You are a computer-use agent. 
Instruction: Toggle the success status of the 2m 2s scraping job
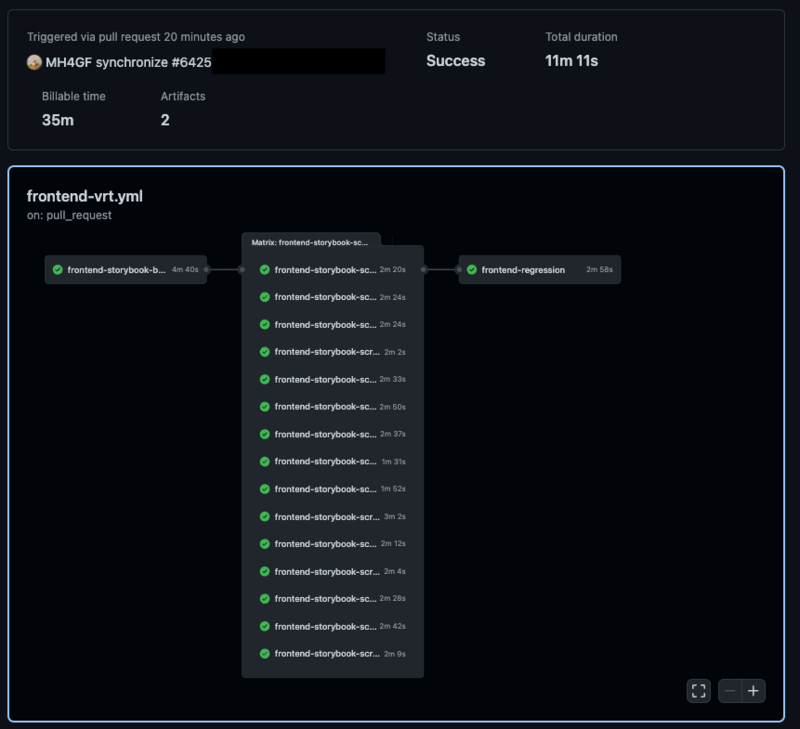pos(264,352)
